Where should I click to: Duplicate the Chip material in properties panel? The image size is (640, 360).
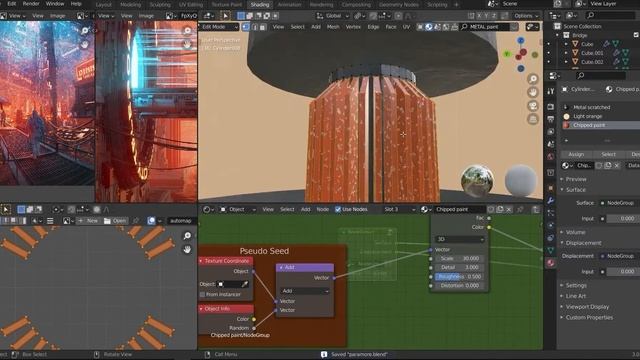point(608,165)
